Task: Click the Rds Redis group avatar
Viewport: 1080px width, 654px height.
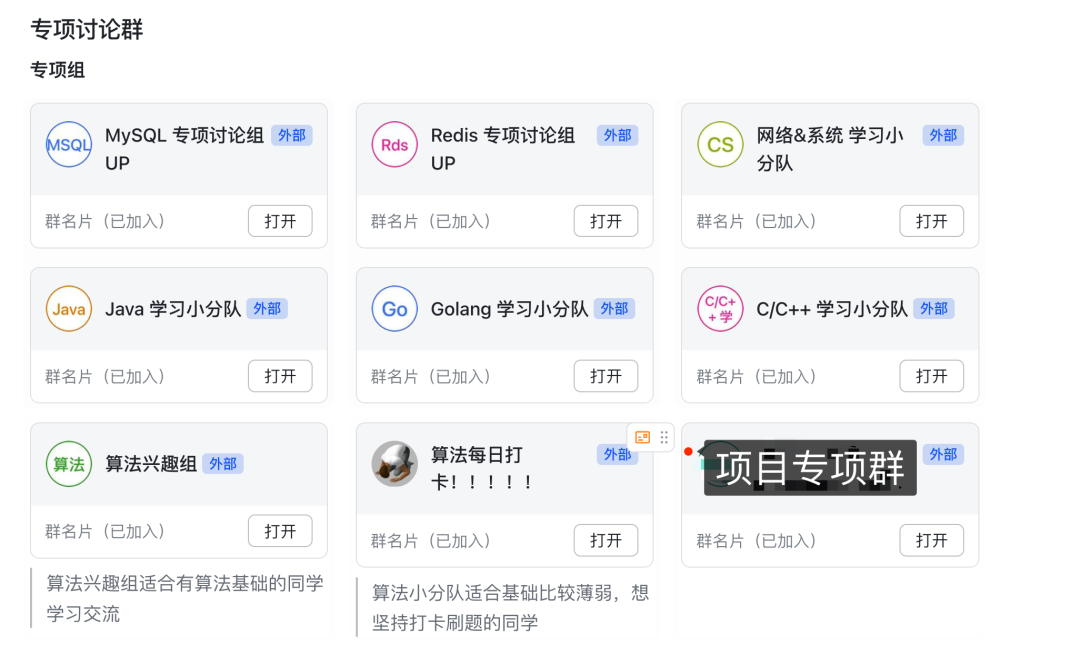Action: click(x=395, y=145)
